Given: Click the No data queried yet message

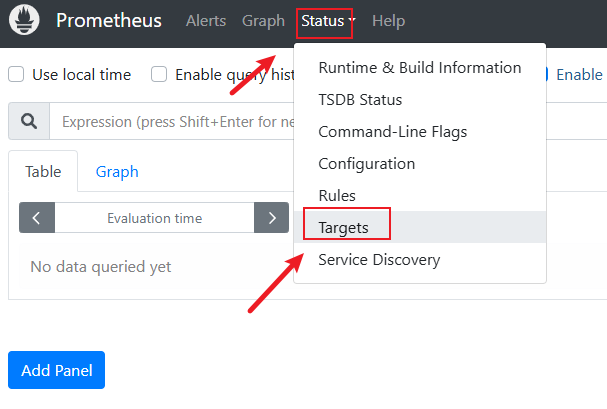Looking at the screenshot, I should [x=101, y=267].
